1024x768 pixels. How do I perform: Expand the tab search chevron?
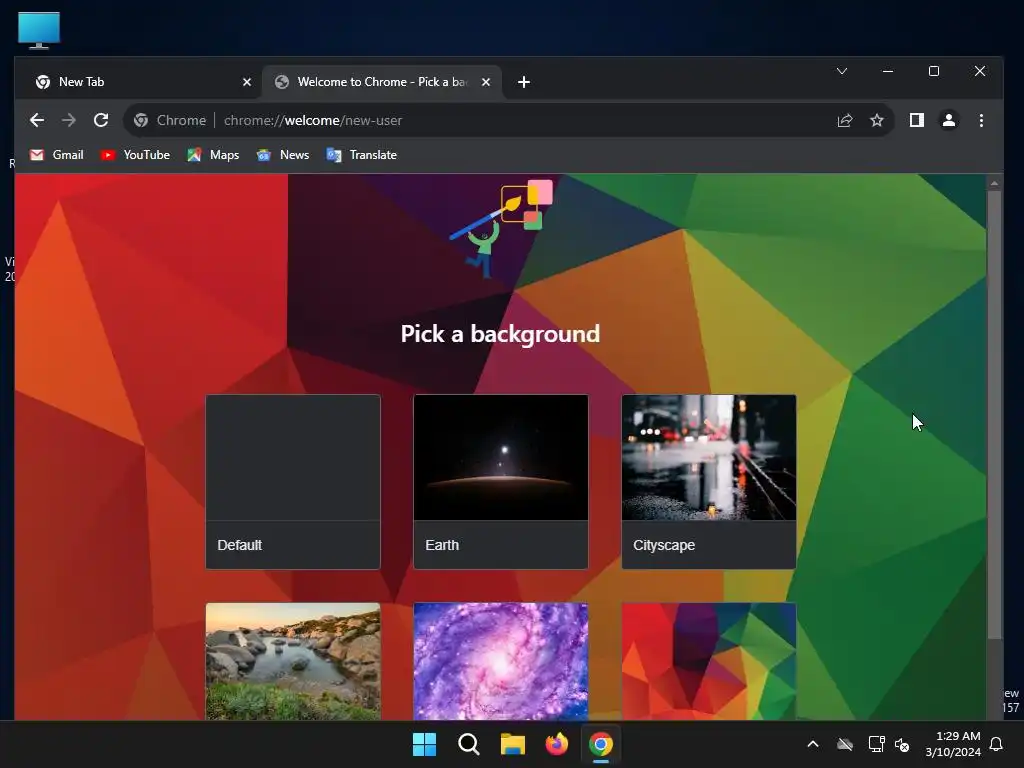click(x=842, y=71)
